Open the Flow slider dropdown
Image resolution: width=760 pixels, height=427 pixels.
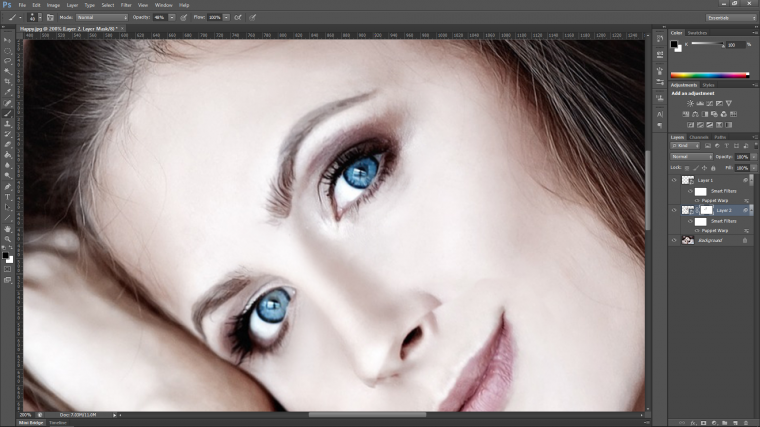coord(226,17)
